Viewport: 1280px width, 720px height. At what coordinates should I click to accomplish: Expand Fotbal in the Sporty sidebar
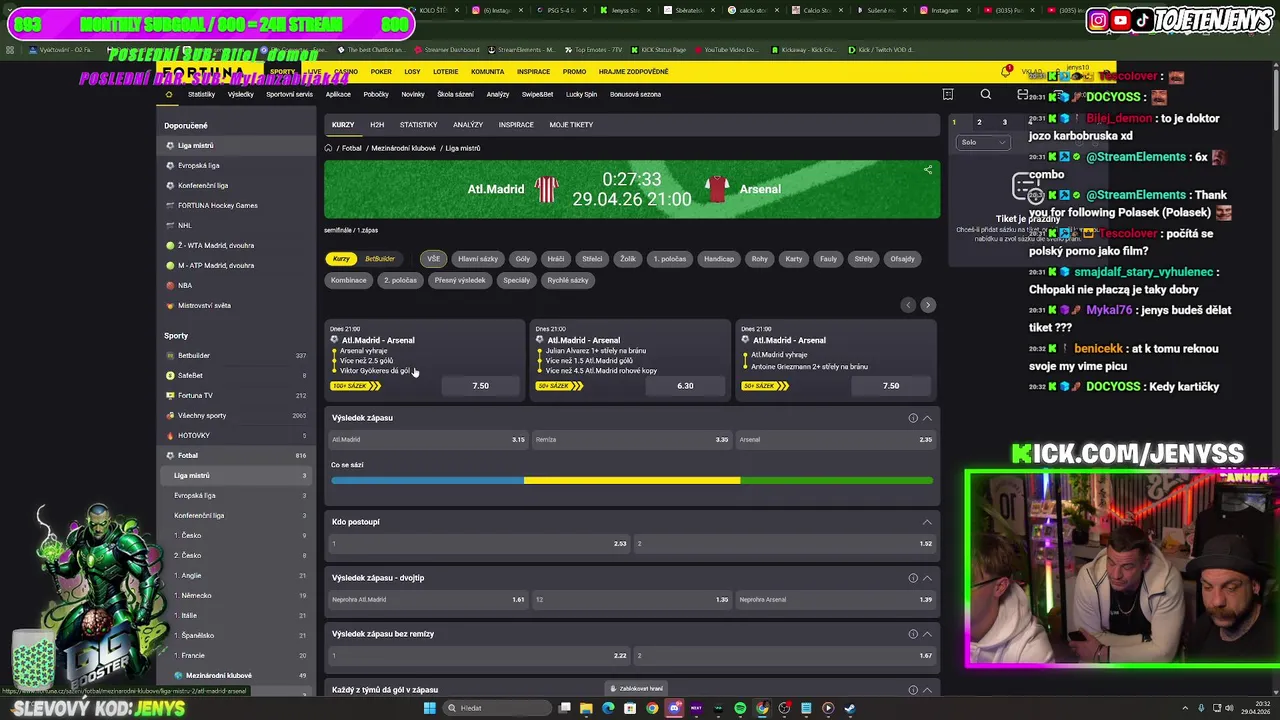[x=237, y=455]
